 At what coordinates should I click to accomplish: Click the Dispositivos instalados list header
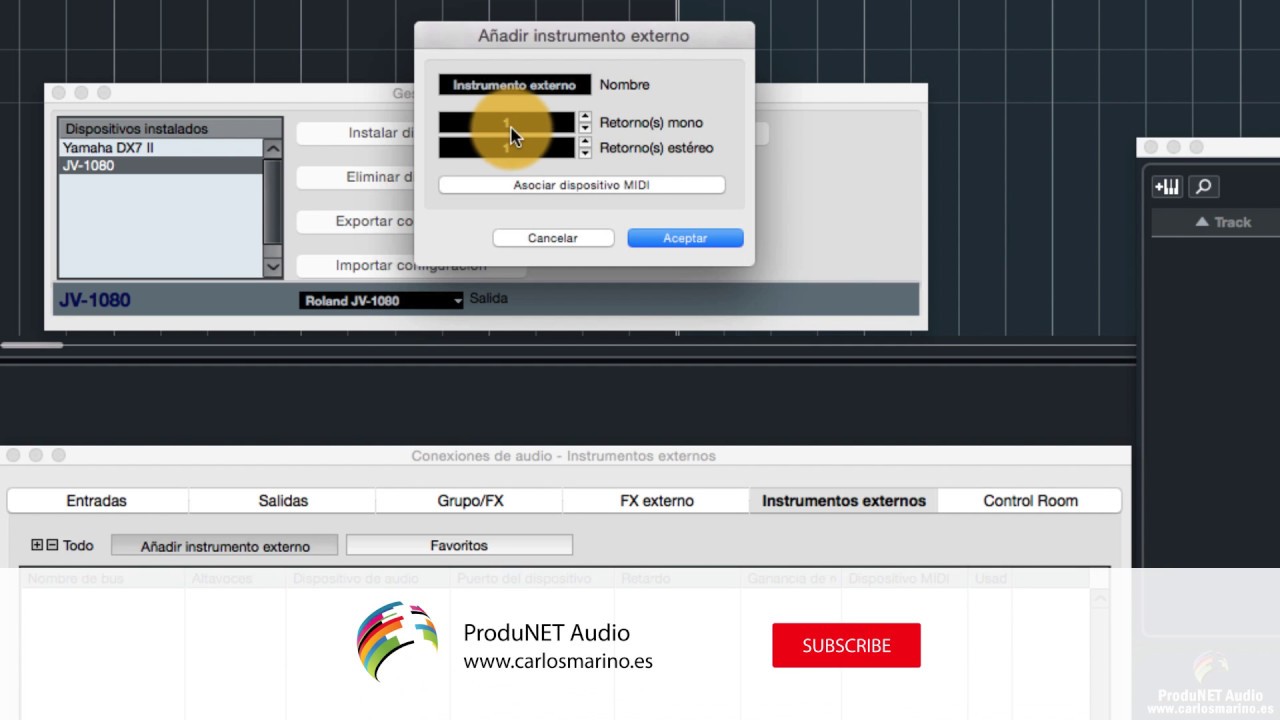click(170, 129)
